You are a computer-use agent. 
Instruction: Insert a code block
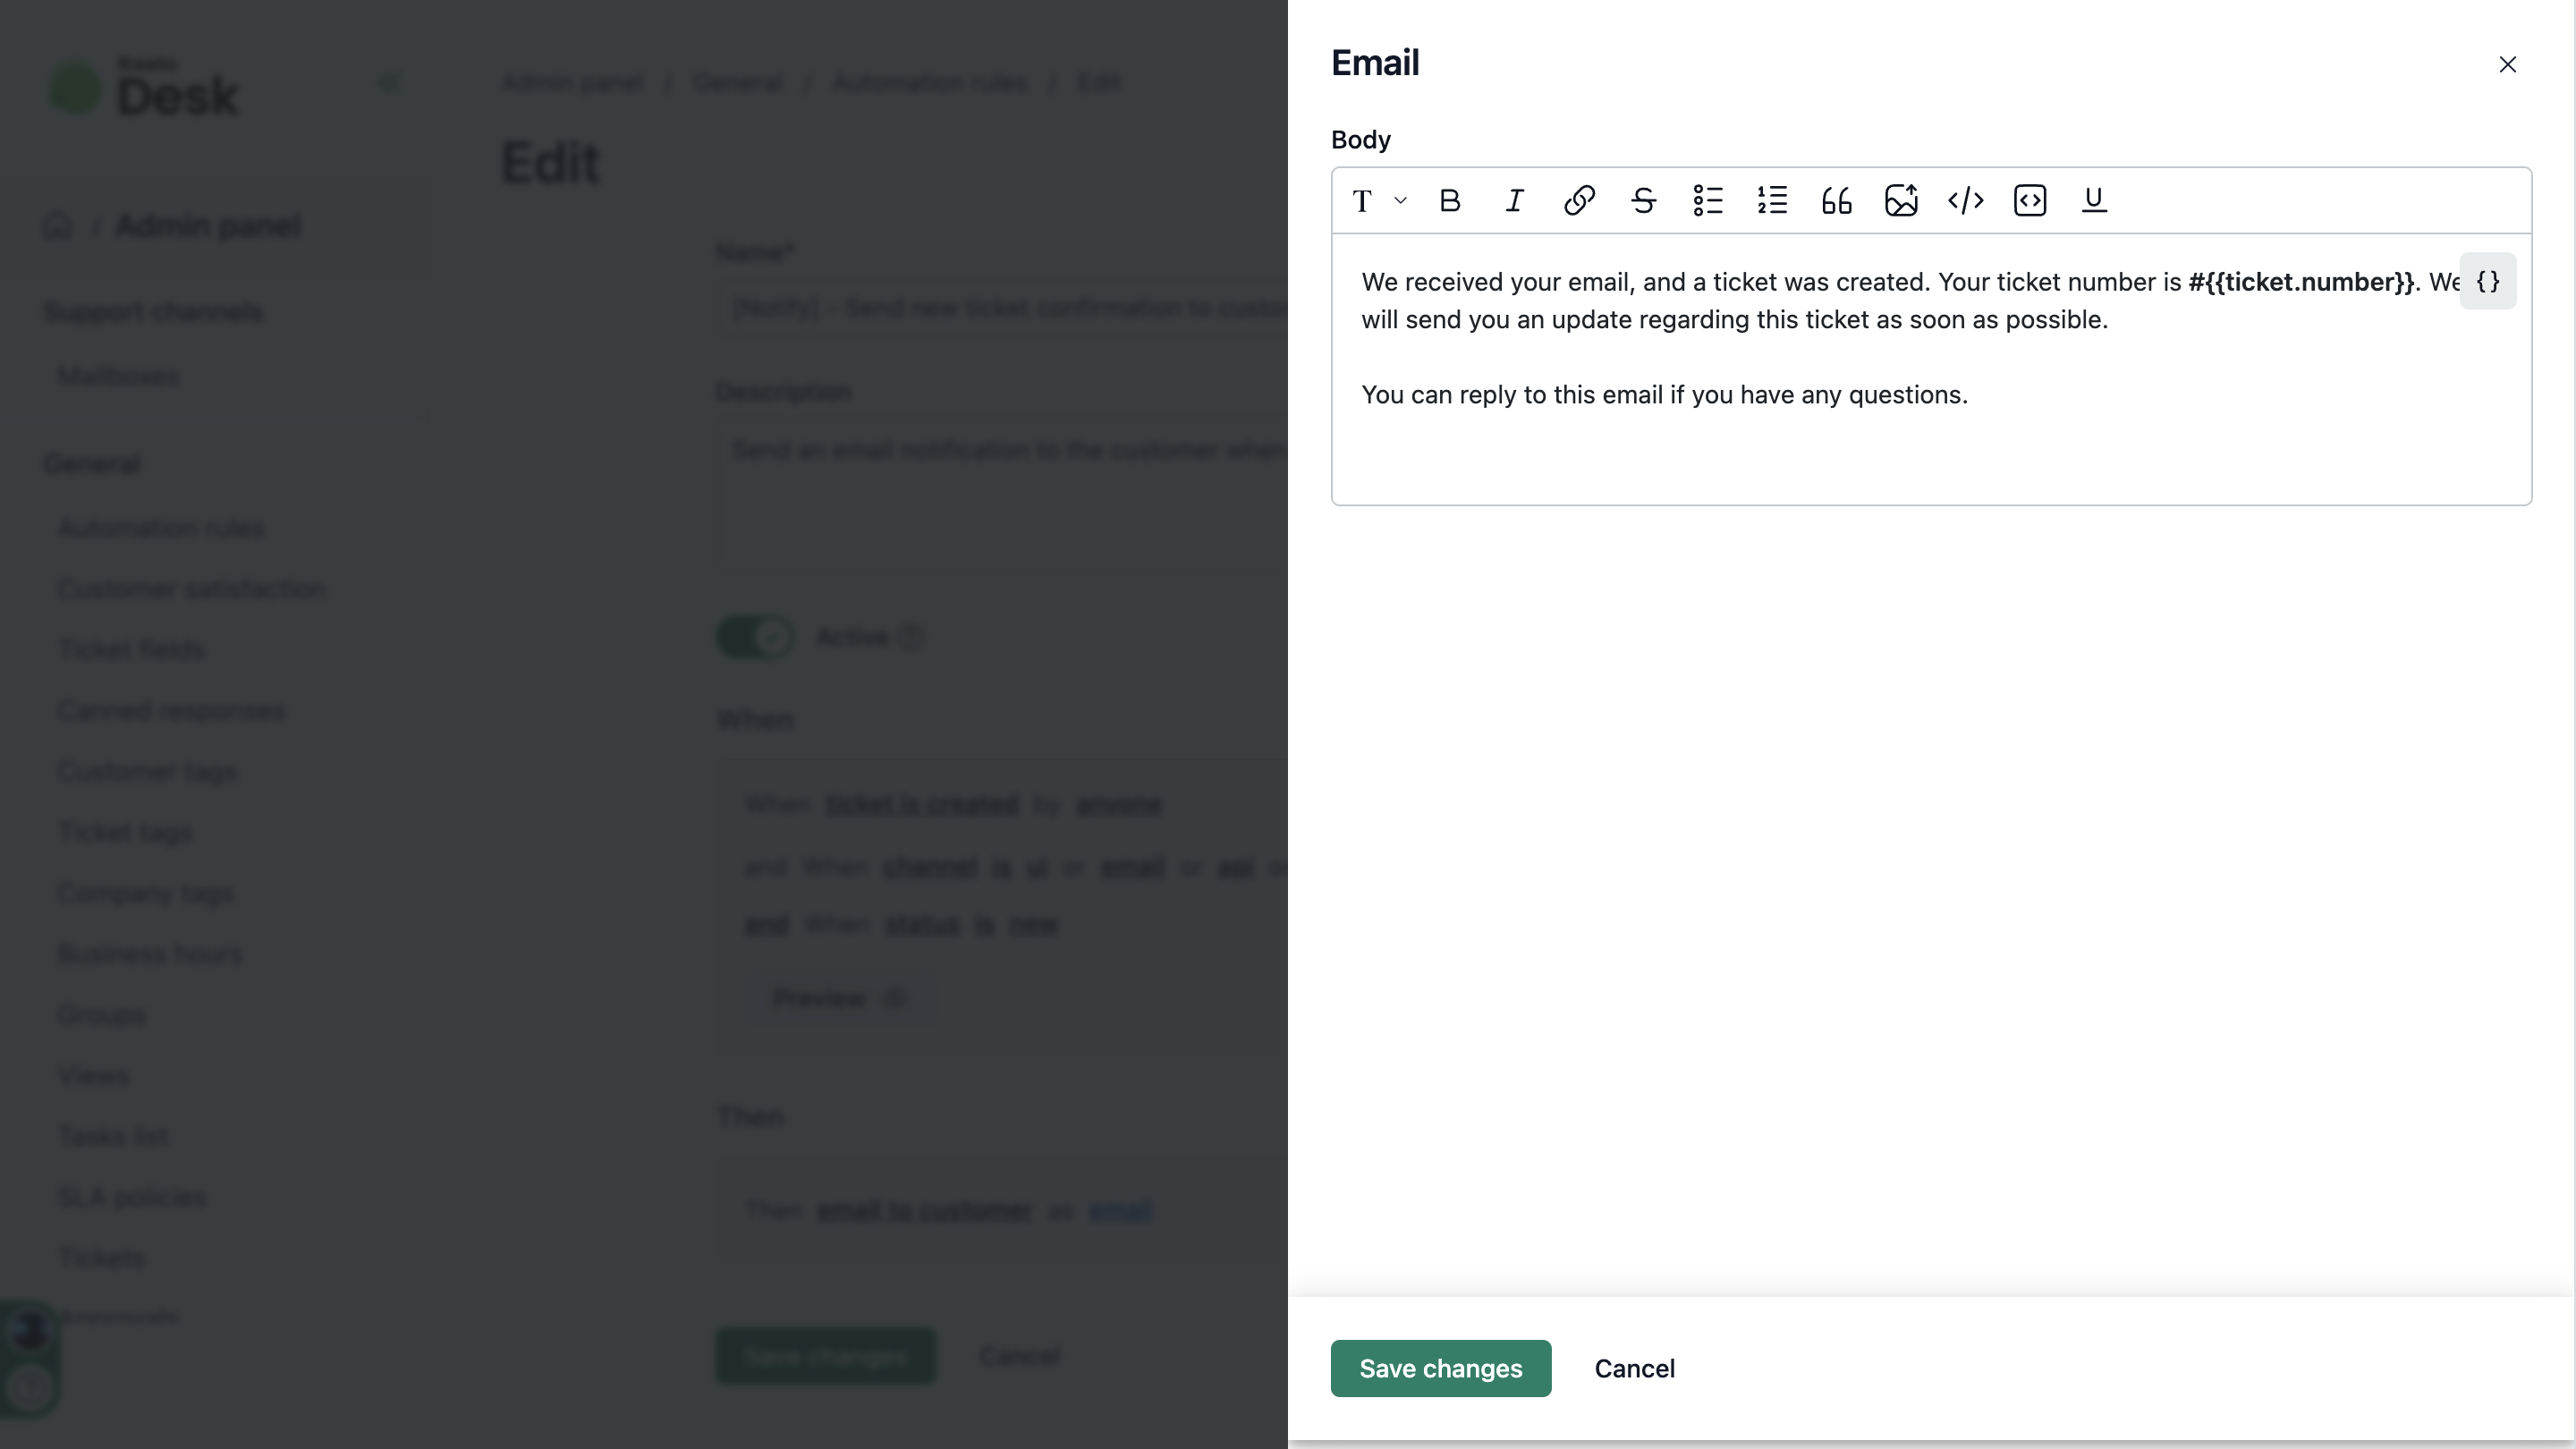pyautogui.click(x=2030, y=201)
